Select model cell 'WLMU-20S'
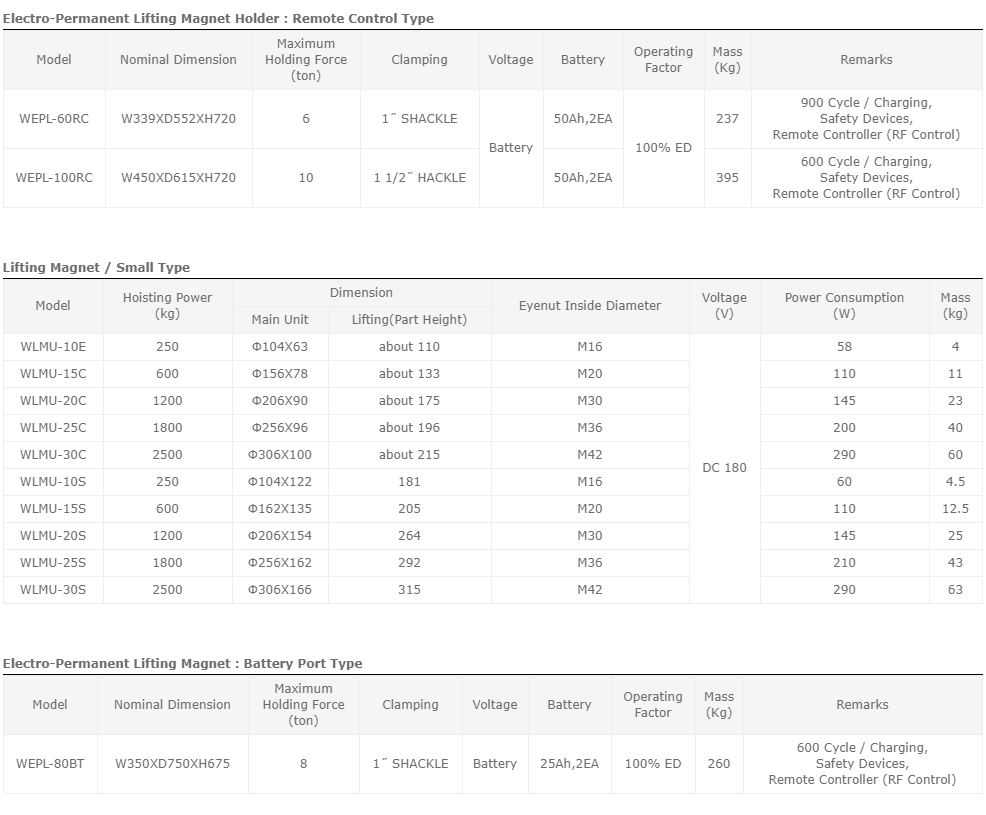Image resolution: width=986 pixels, height=815 pixels. coord(53,536)
